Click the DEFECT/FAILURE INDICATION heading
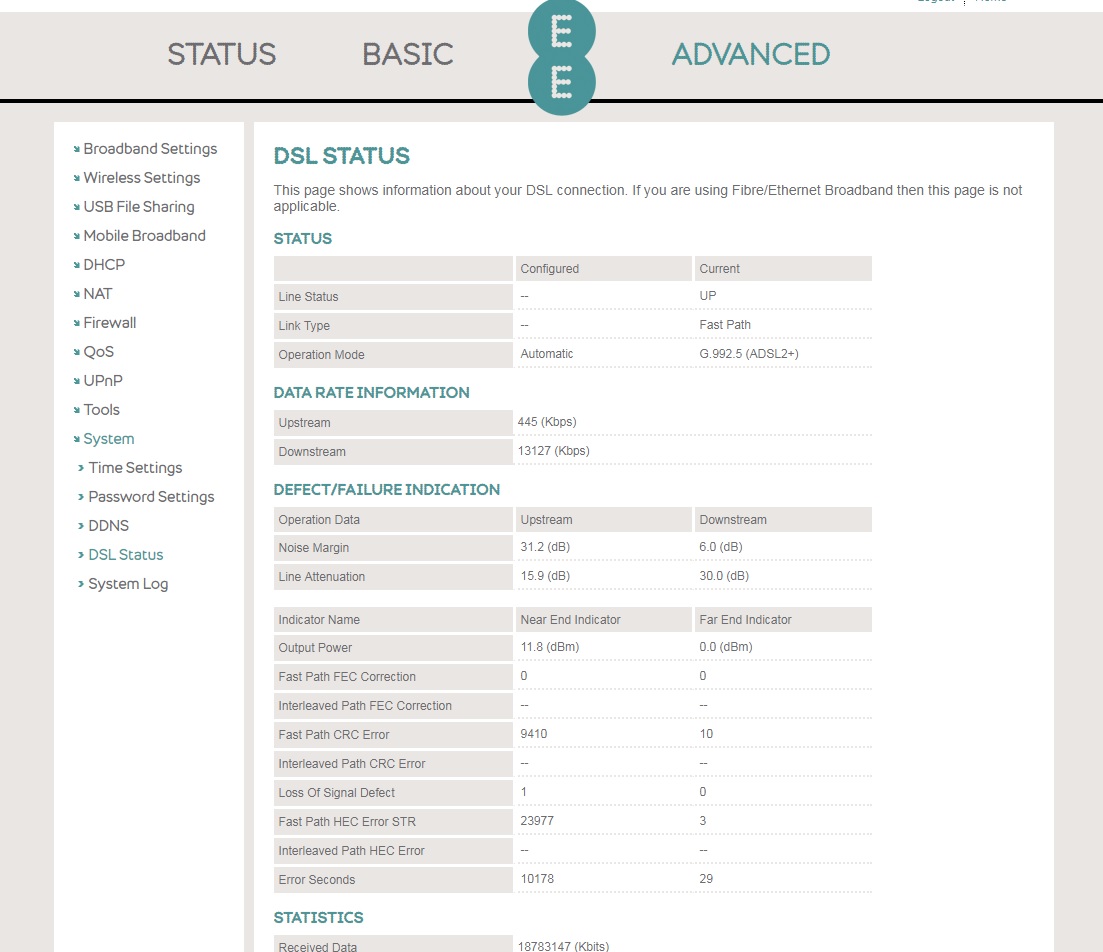This screenshot has width=1103, height=952. point(386,490)
